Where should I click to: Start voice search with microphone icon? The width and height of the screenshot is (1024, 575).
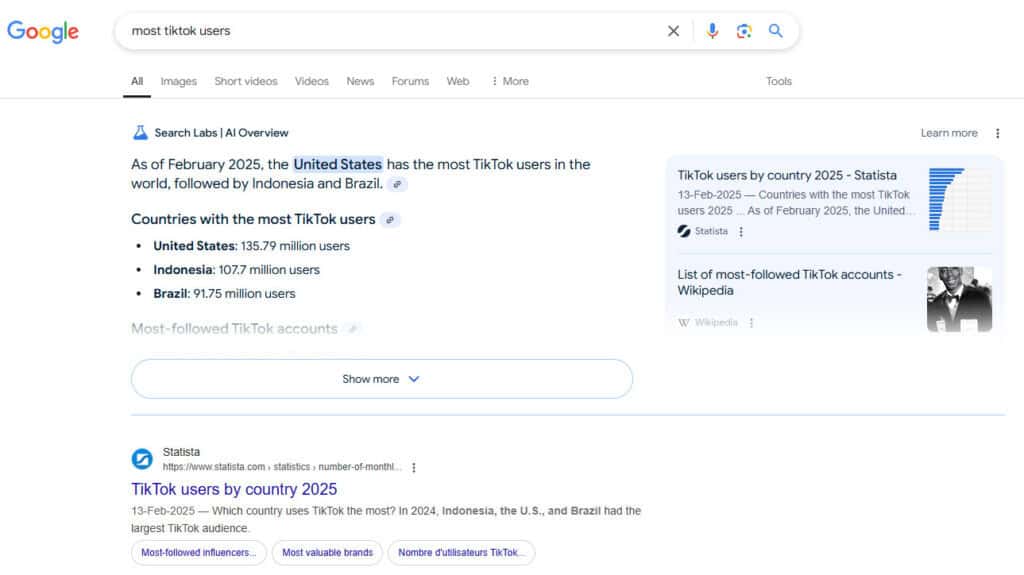712,31
